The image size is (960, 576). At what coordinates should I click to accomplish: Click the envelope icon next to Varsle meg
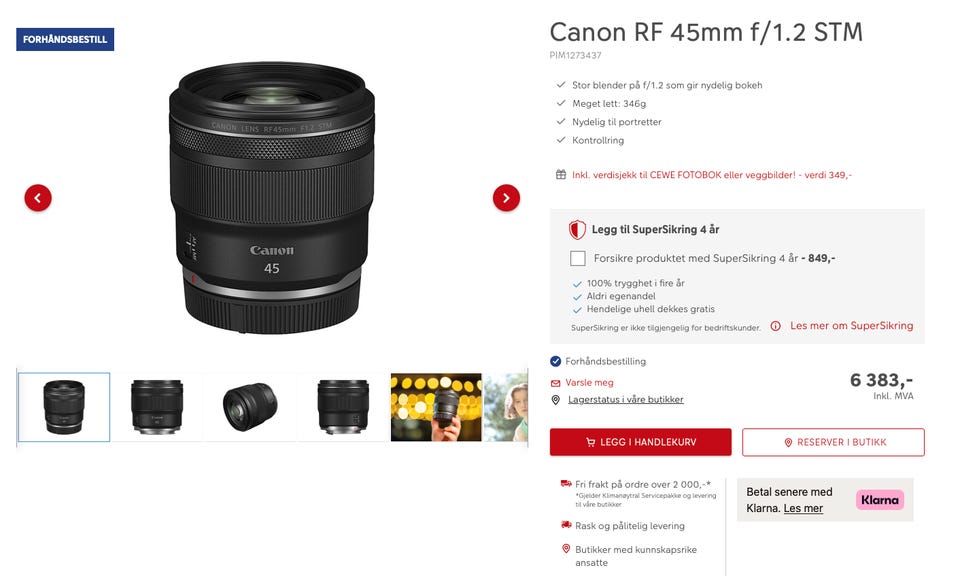555,383
